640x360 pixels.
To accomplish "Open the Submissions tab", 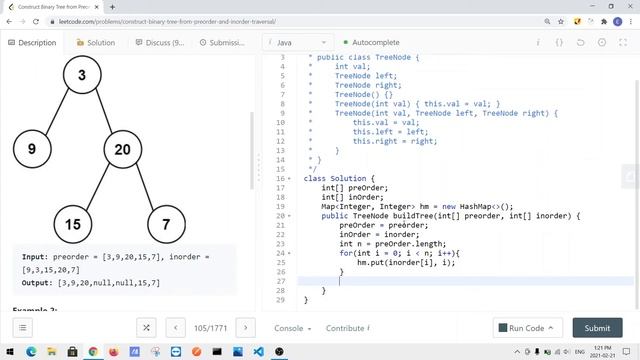I will point(222,42).
